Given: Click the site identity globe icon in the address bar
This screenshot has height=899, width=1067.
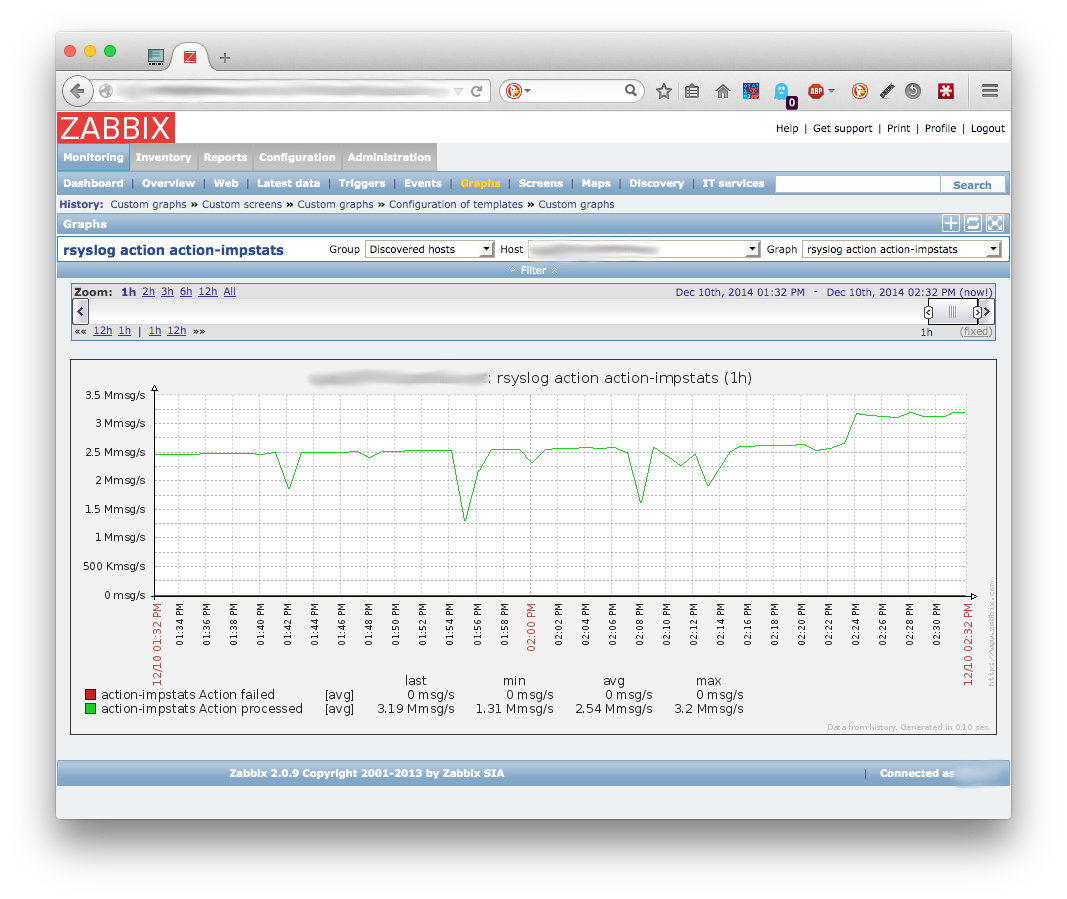Looking at the screenshot, I should click(x=105, y=91).
